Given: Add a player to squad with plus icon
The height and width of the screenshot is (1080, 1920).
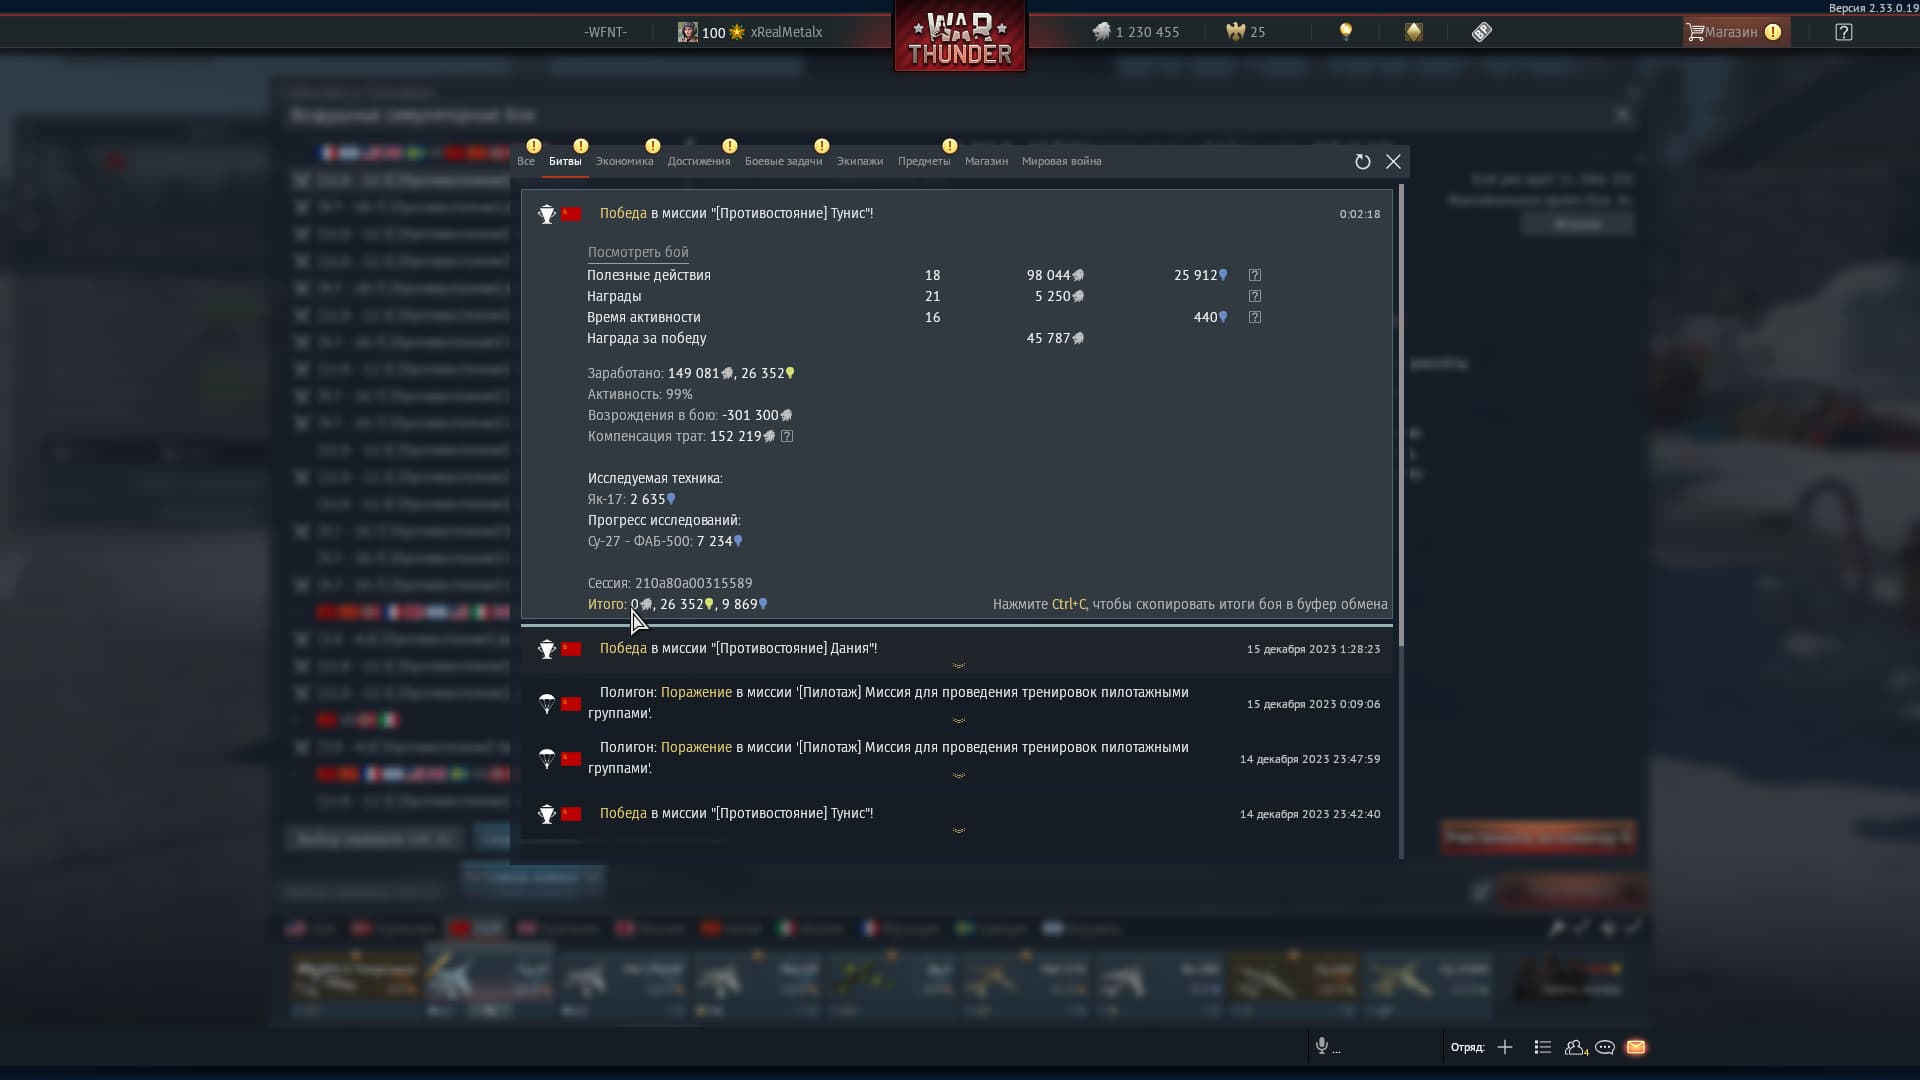Looking at the screenshot, I should (x=1504, y=1047).
